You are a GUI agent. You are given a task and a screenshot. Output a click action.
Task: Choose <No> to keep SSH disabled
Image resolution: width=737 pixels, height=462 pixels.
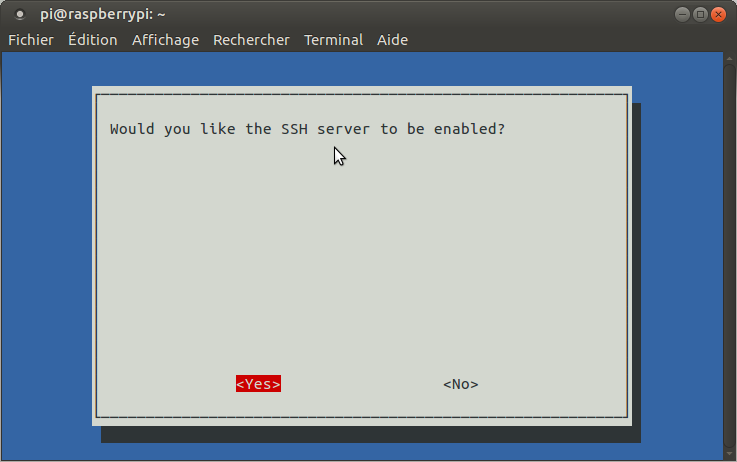tap(461, 384)
